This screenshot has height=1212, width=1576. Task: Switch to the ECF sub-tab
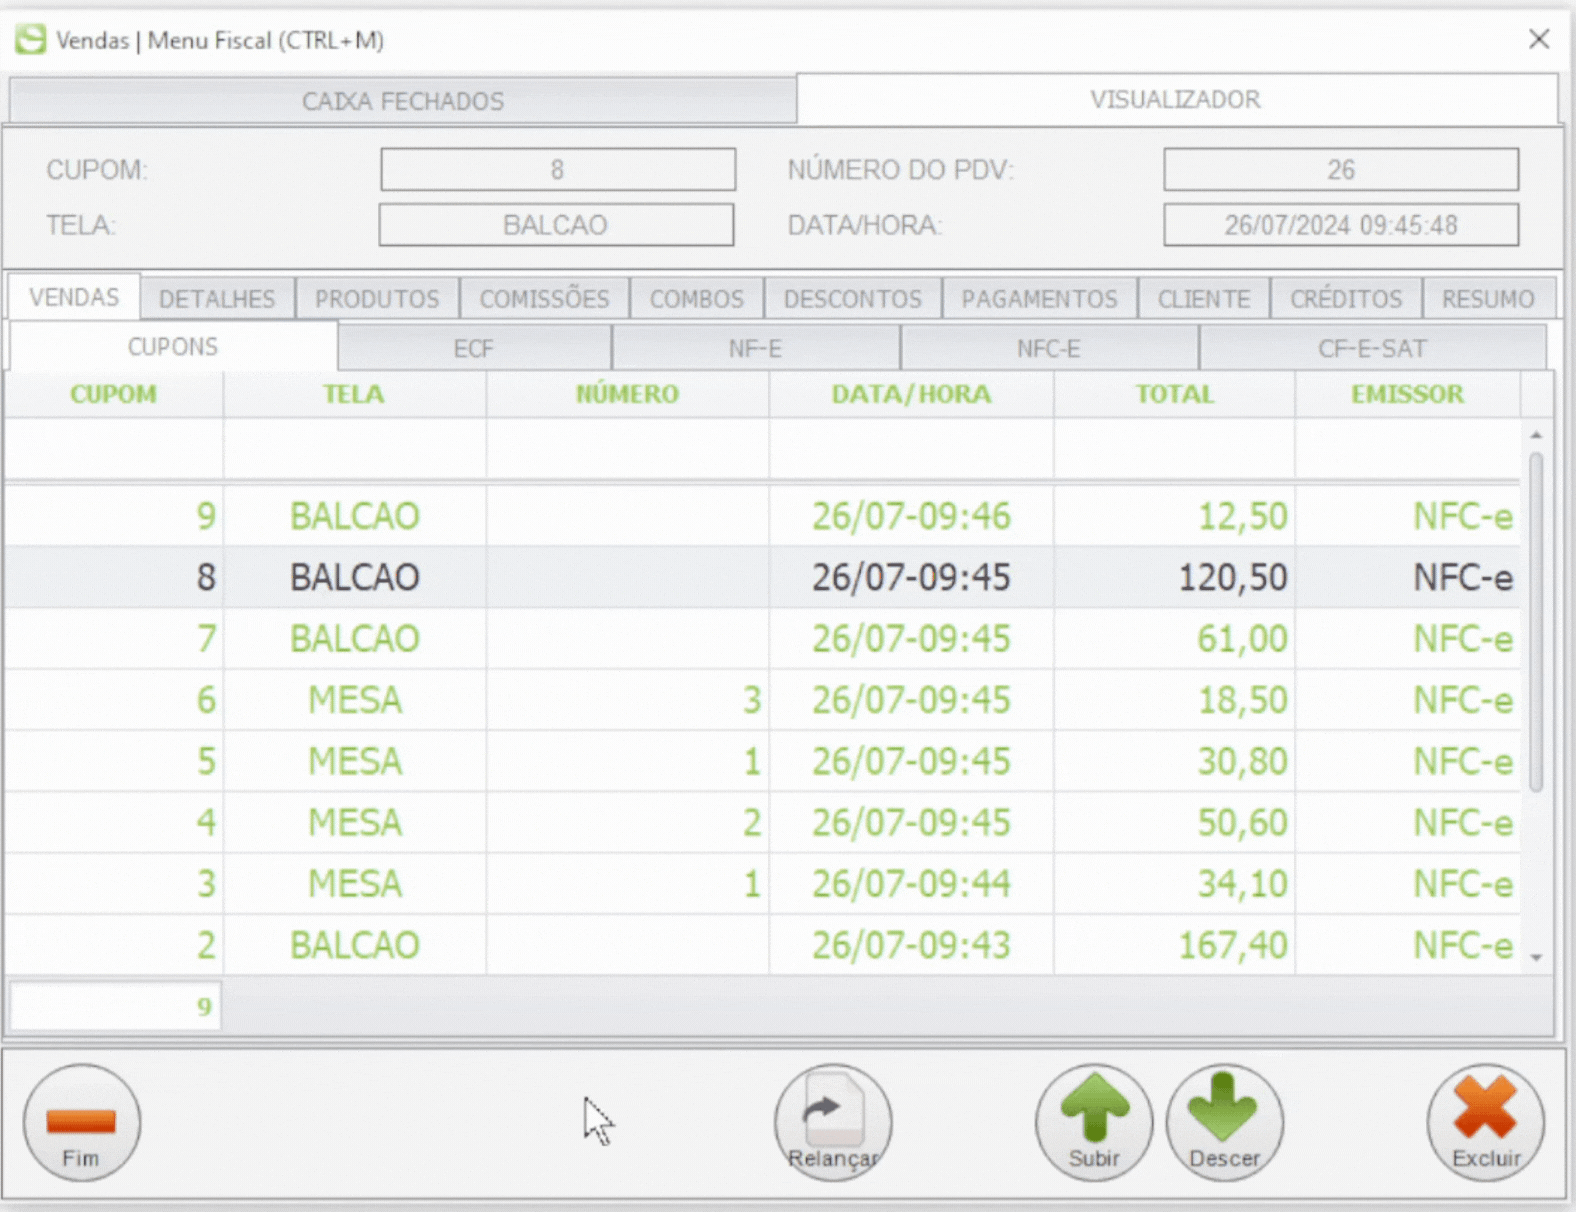[474, 349]
